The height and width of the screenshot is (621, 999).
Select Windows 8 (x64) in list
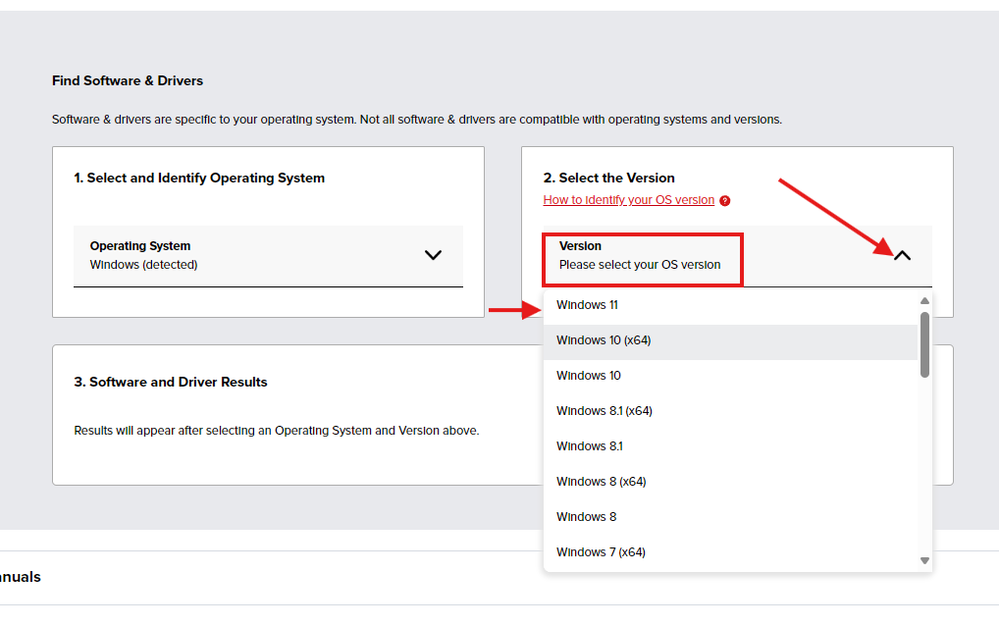(x=601, y=482)
